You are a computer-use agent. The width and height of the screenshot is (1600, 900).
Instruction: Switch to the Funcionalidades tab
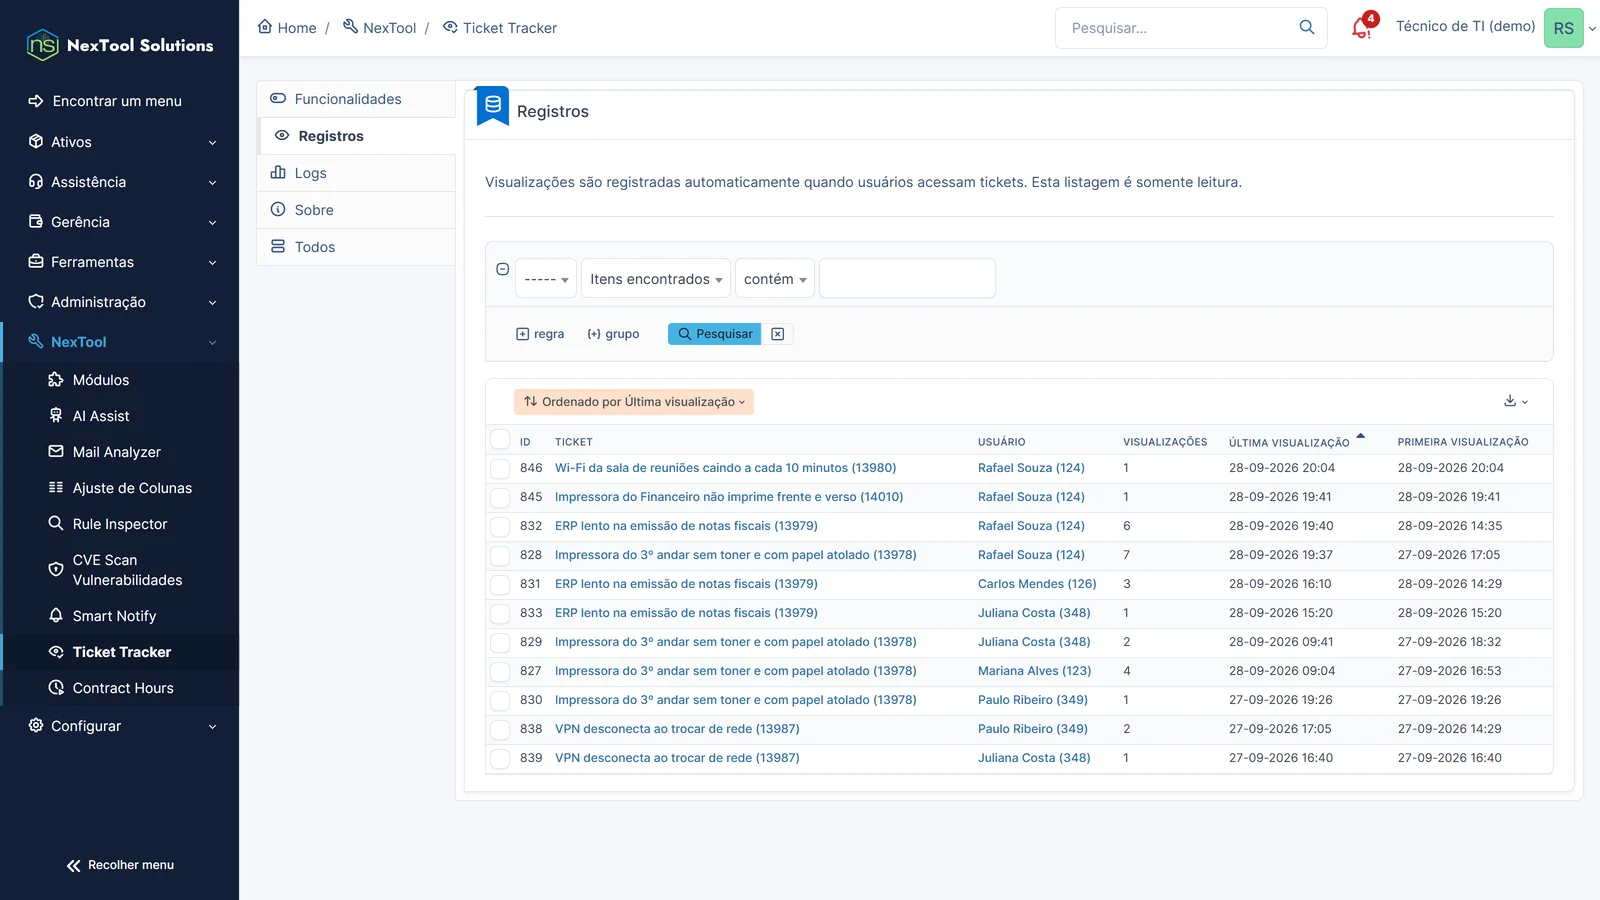[x=356, y=99]
